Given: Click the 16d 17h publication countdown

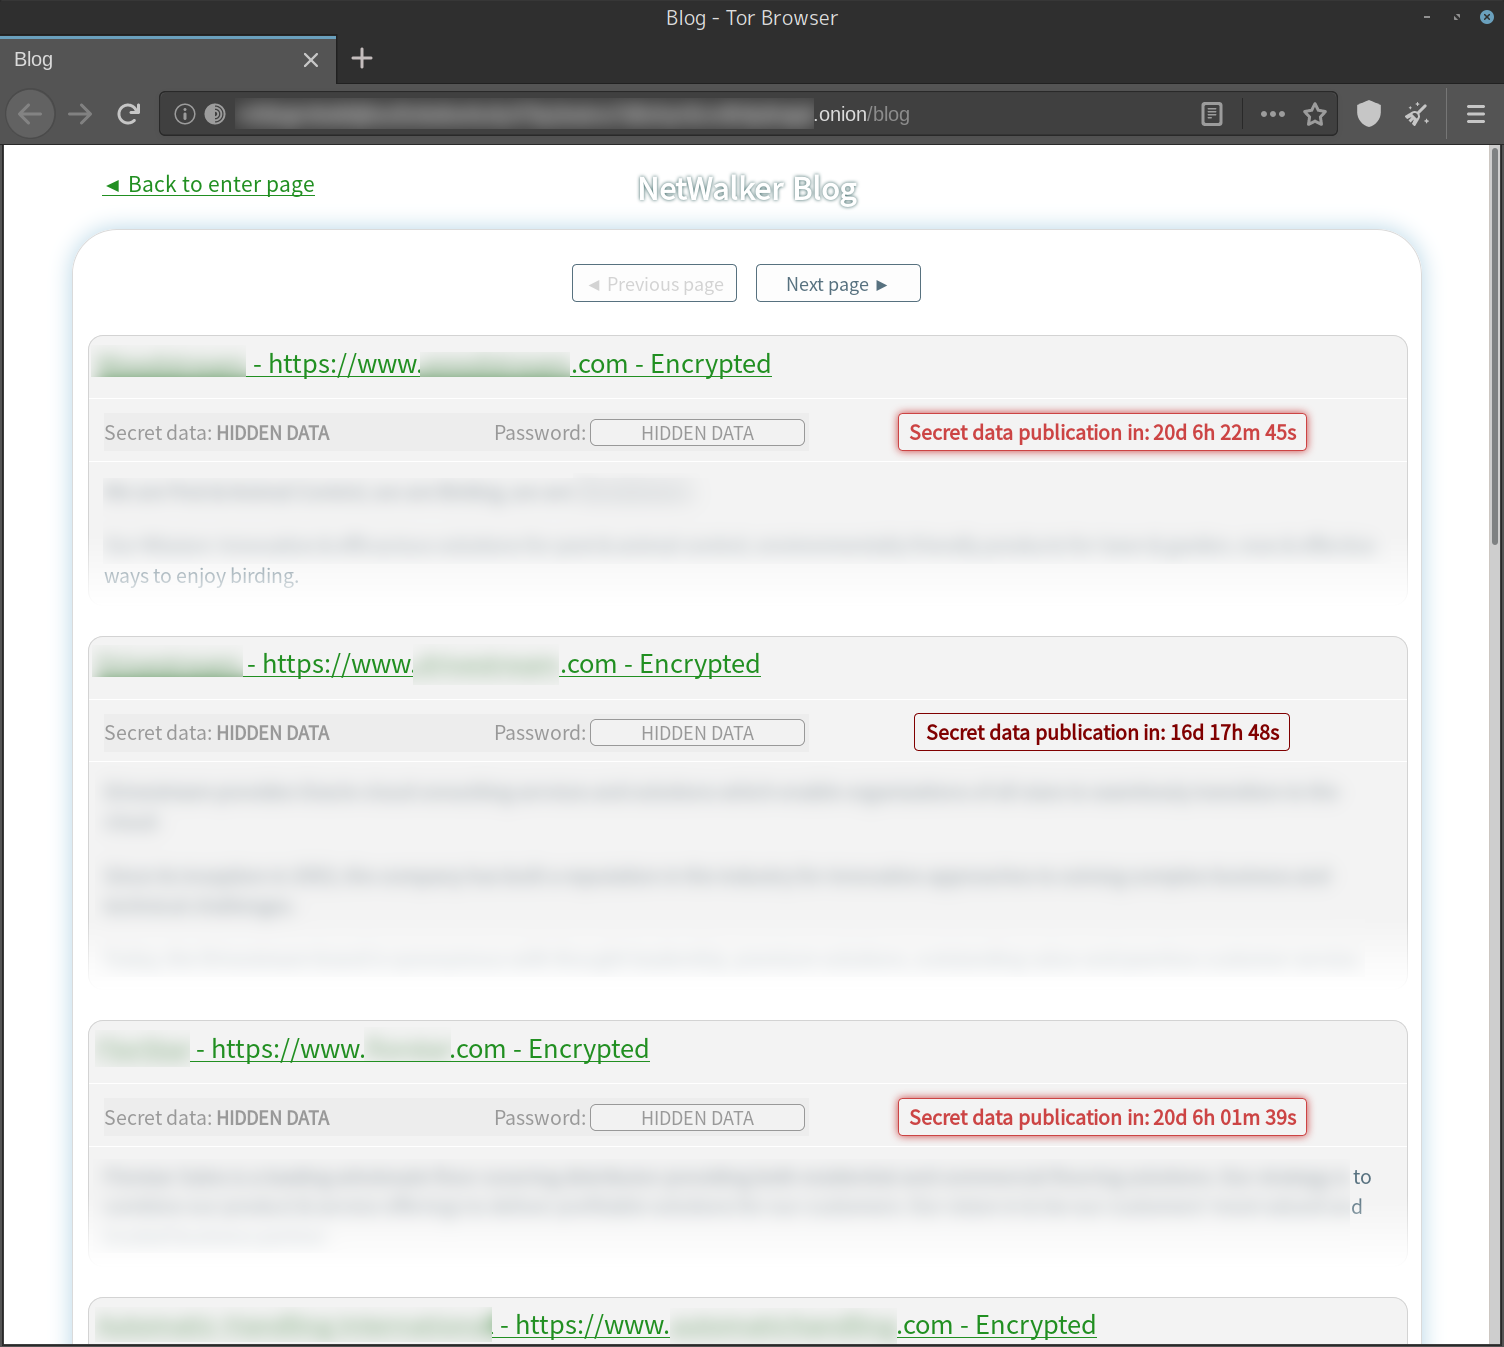Looking at the screenshot, I should 1102,732.
